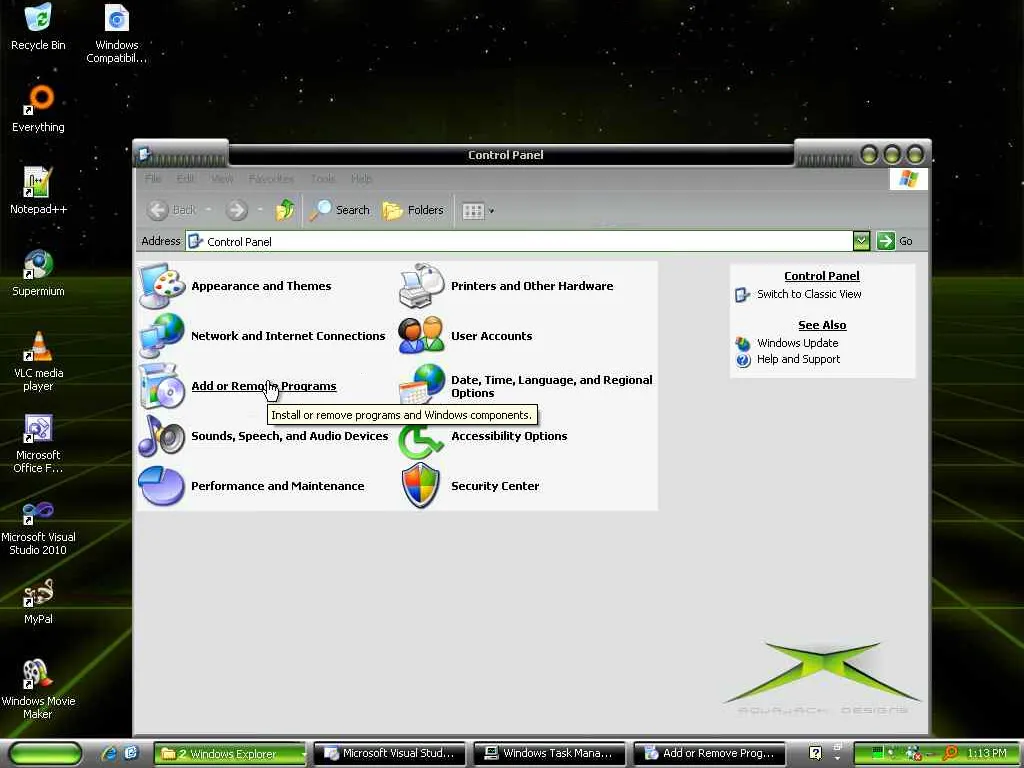Click the Views grid toolbar icon

point(473,210)
